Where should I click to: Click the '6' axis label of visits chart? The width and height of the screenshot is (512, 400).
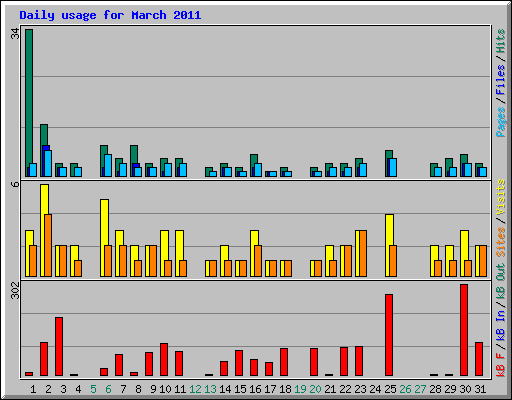(x=15, y=184)
